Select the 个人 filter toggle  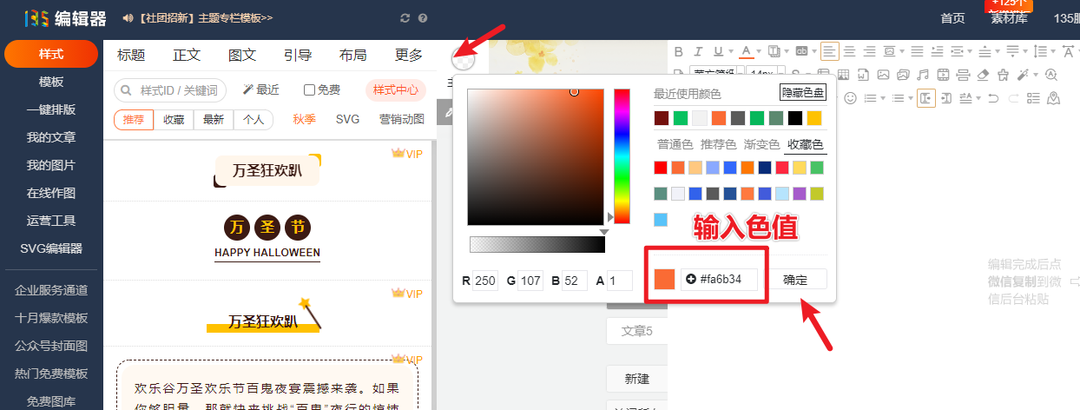(253, 119)
